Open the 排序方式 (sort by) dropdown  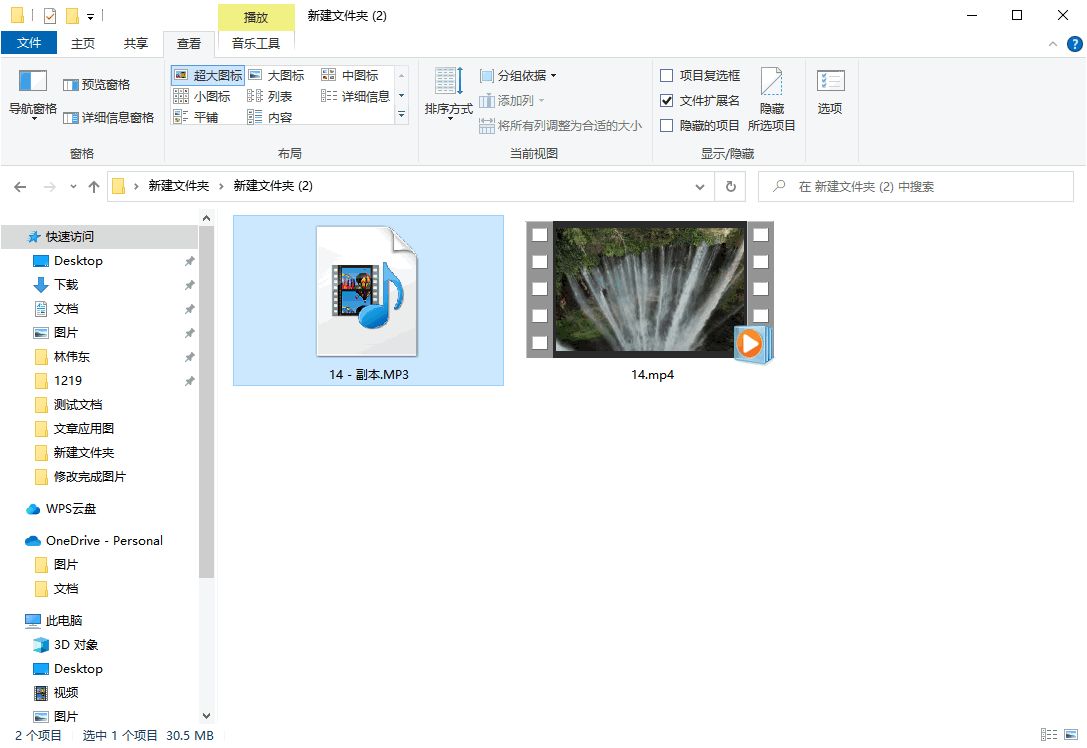click(447, 95)
